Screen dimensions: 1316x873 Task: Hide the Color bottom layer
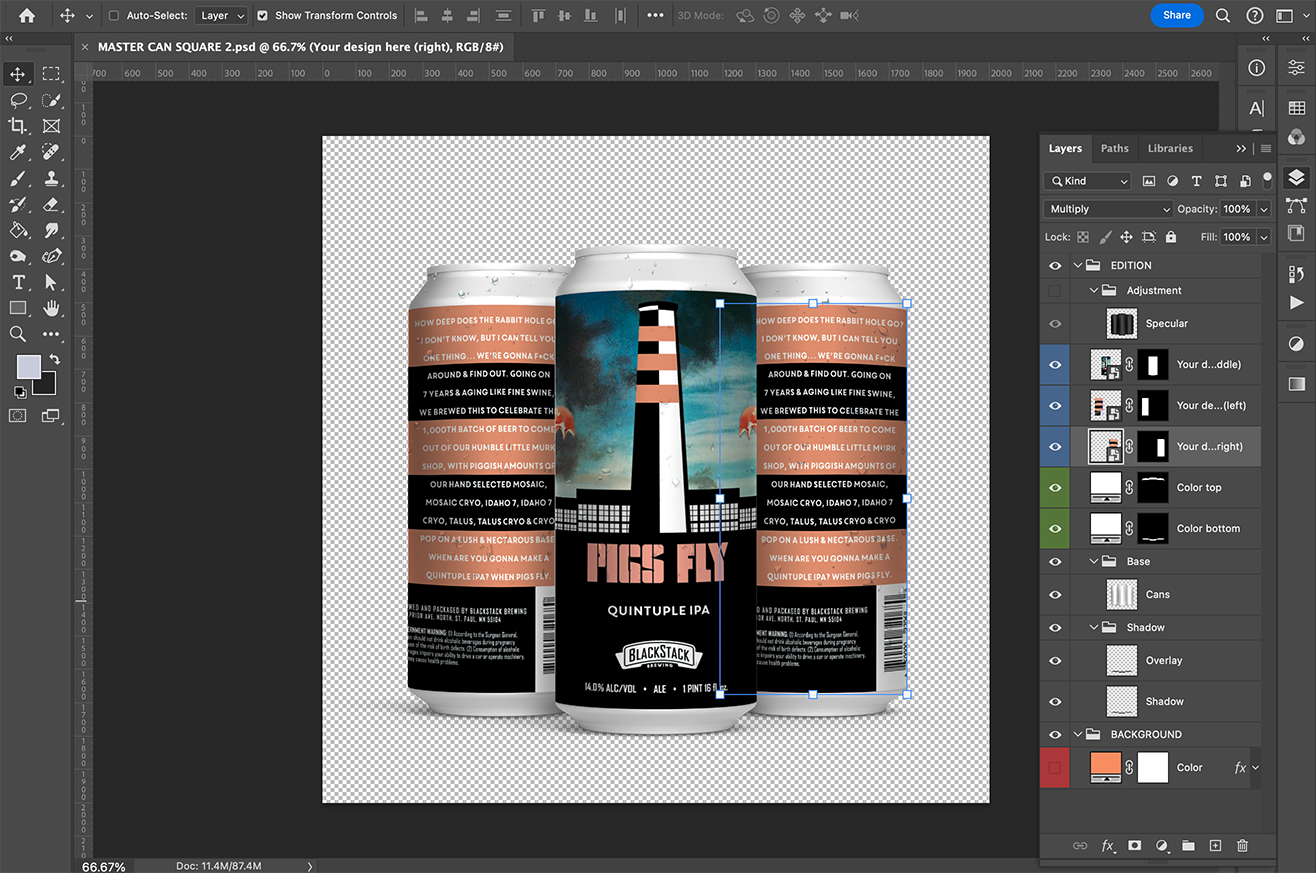(x=1055, y=528)
